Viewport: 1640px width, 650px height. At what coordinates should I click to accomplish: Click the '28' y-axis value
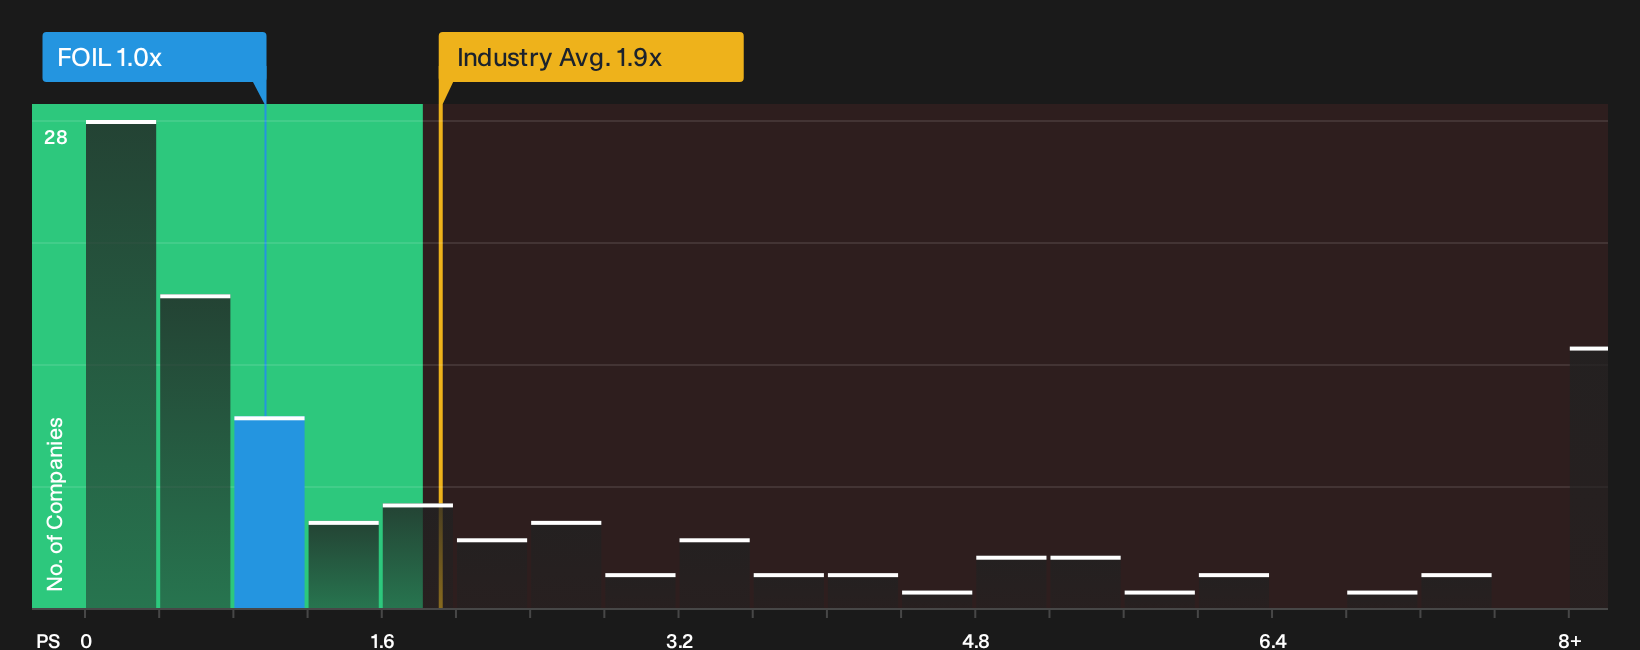[56, 137]
